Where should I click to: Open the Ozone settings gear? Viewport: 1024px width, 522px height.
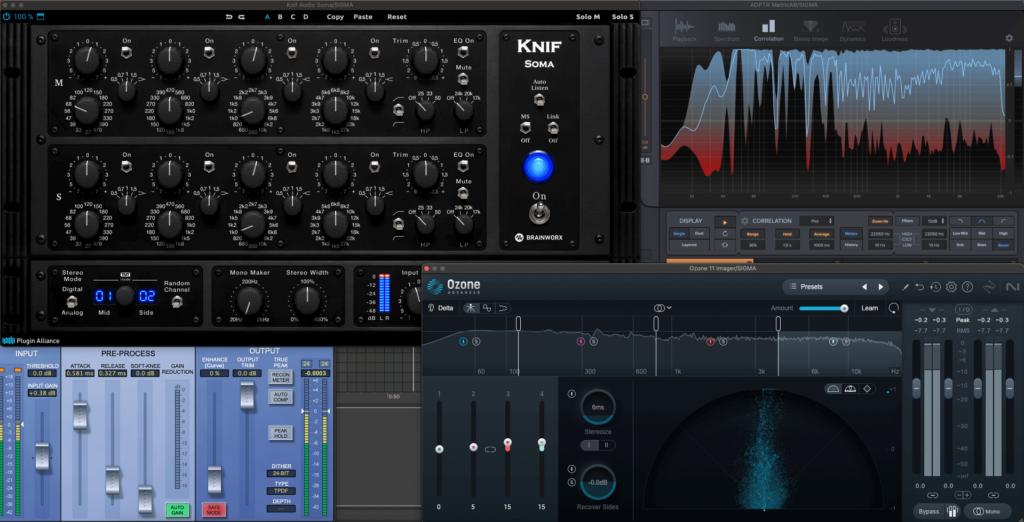[x=951, y=287]
